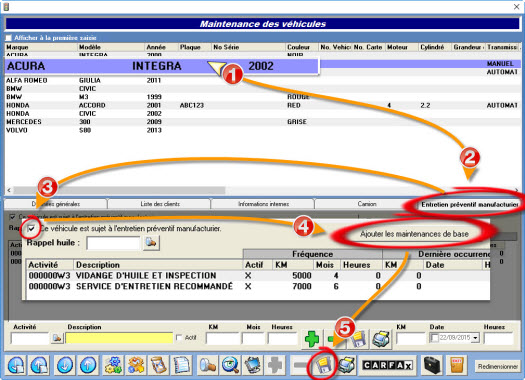The height and width of the screenshot is (380, 525).
Task: Sort by the Modèle column header
Action: [x=111, y=47]
